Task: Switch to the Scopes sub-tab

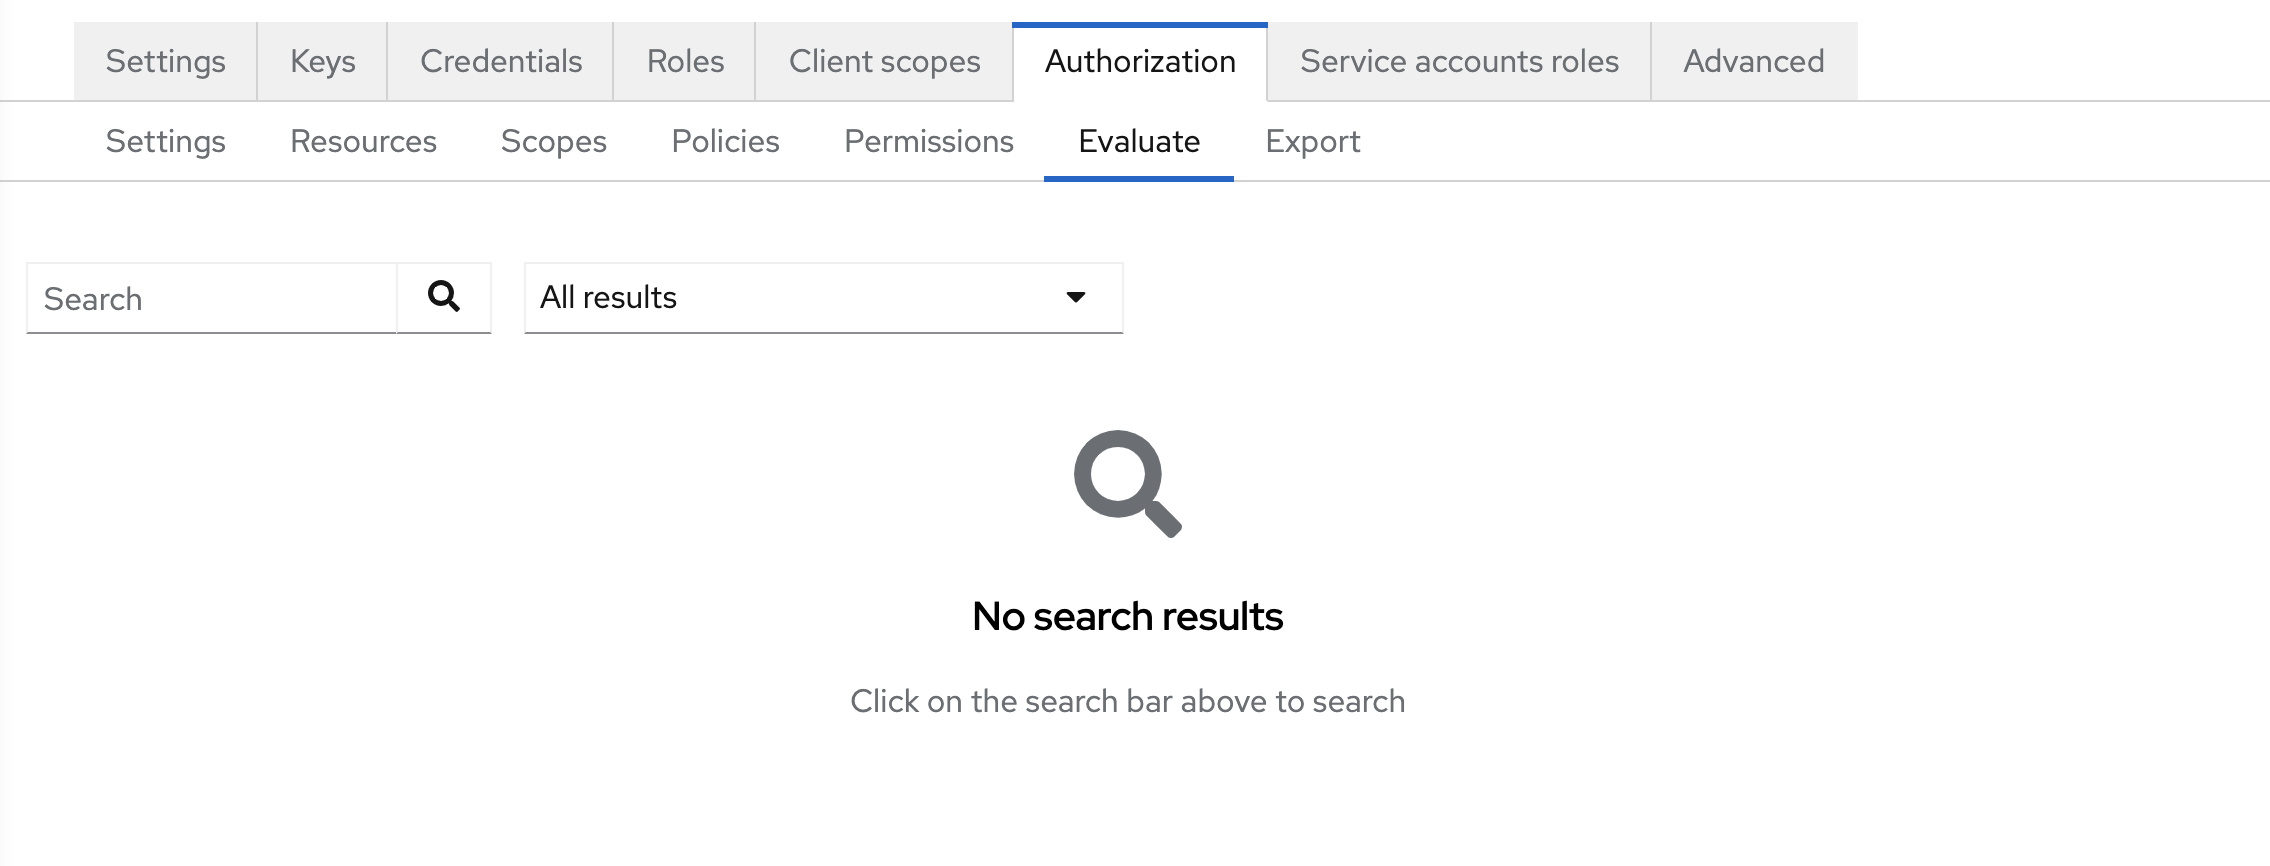Action: point(554,141)
